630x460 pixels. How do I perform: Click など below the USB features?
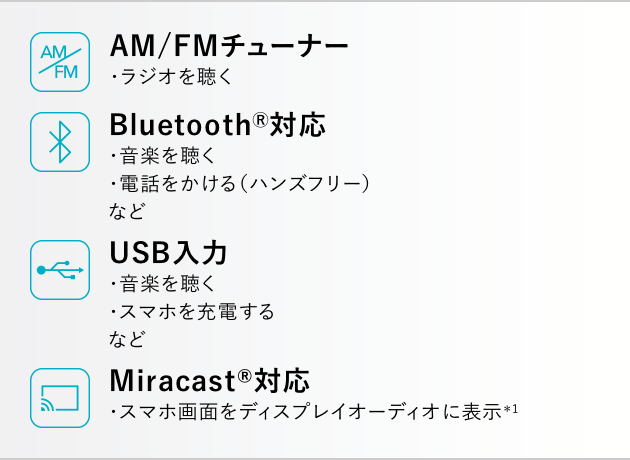click(x=127, y=338)
